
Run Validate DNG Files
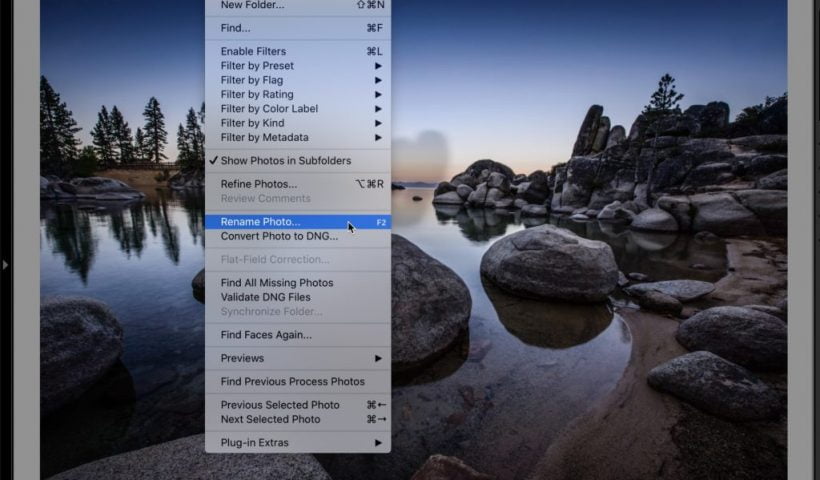pyautogui.click(x=265, y=297)
